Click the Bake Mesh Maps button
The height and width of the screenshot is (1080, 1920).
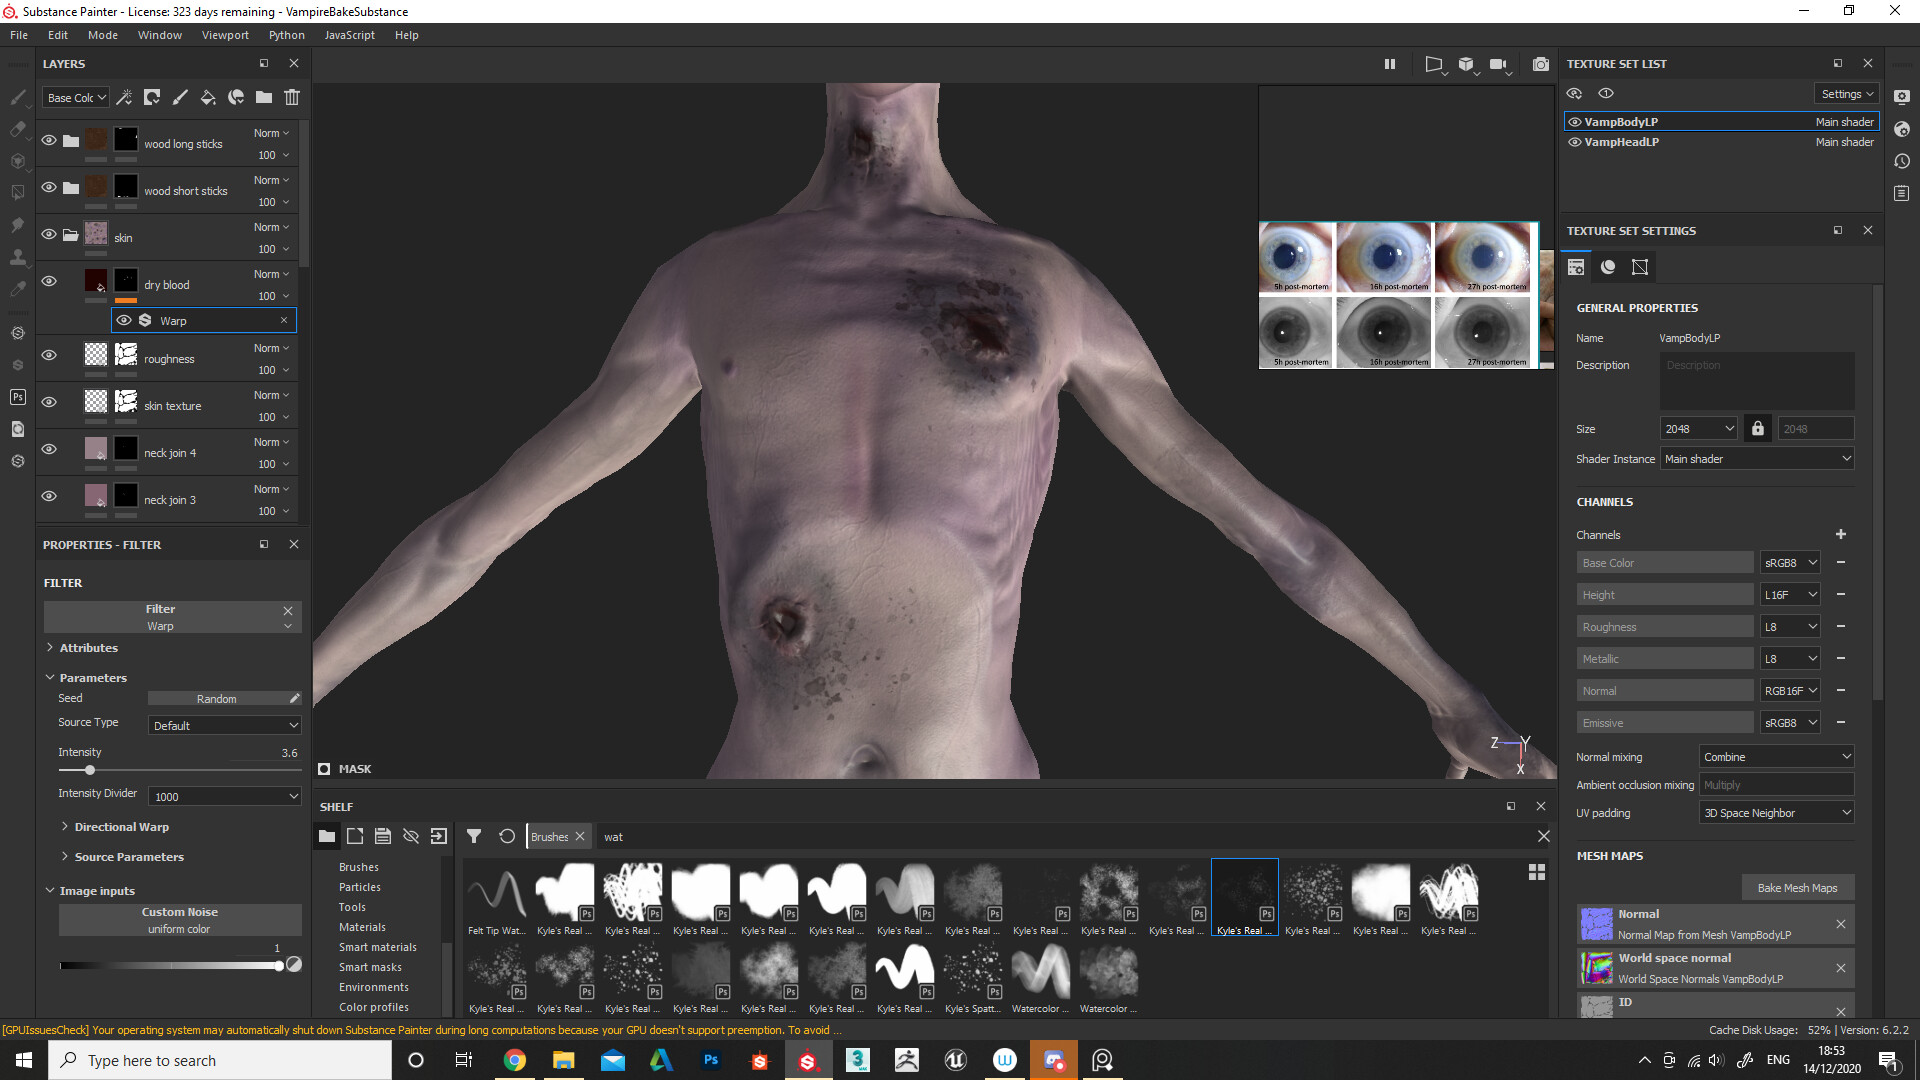tap(1797, 887)
